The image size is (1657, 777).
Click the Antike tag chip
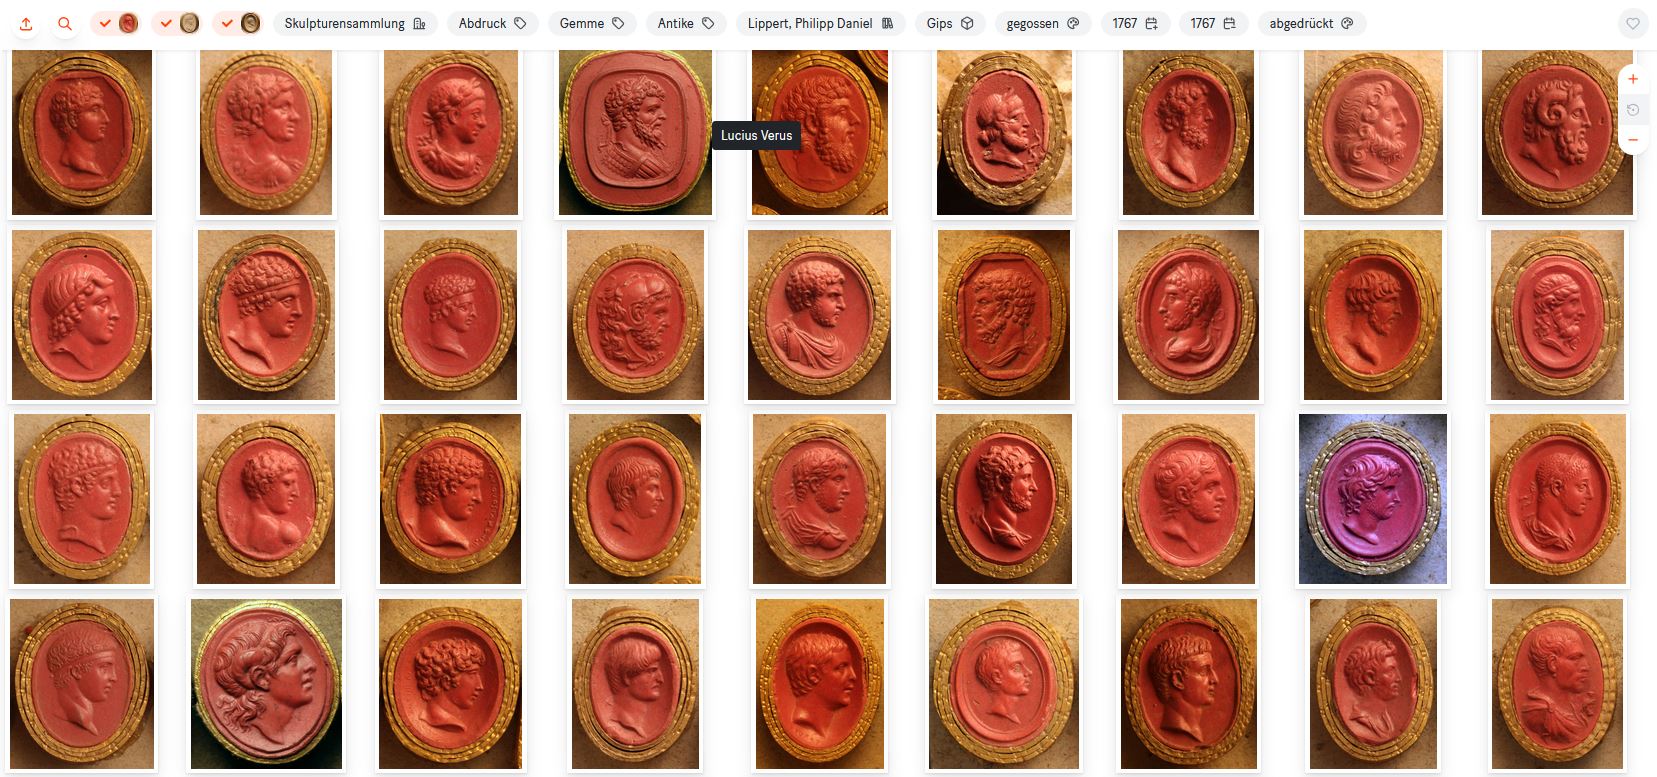click(x=686, y=23)
